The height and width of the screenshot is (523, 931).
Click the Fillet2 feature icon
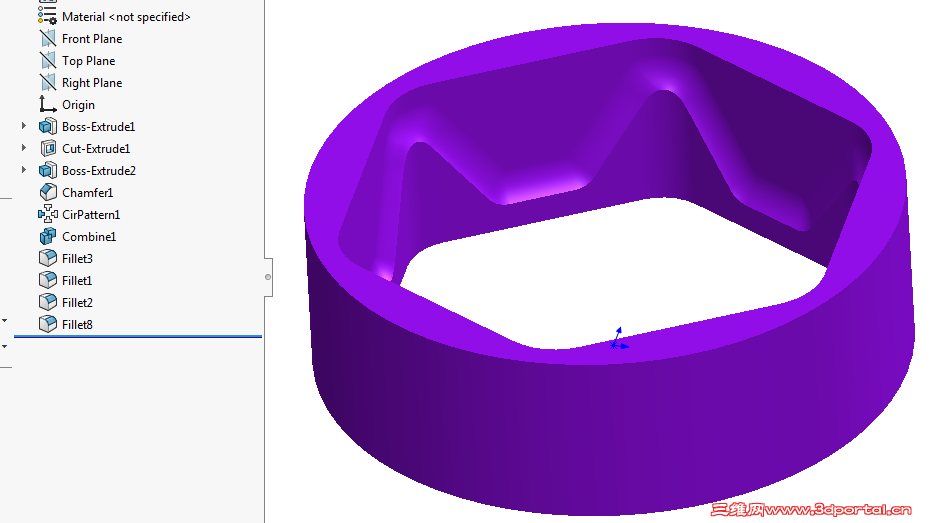pyautogui.click(x=48, y=302)
